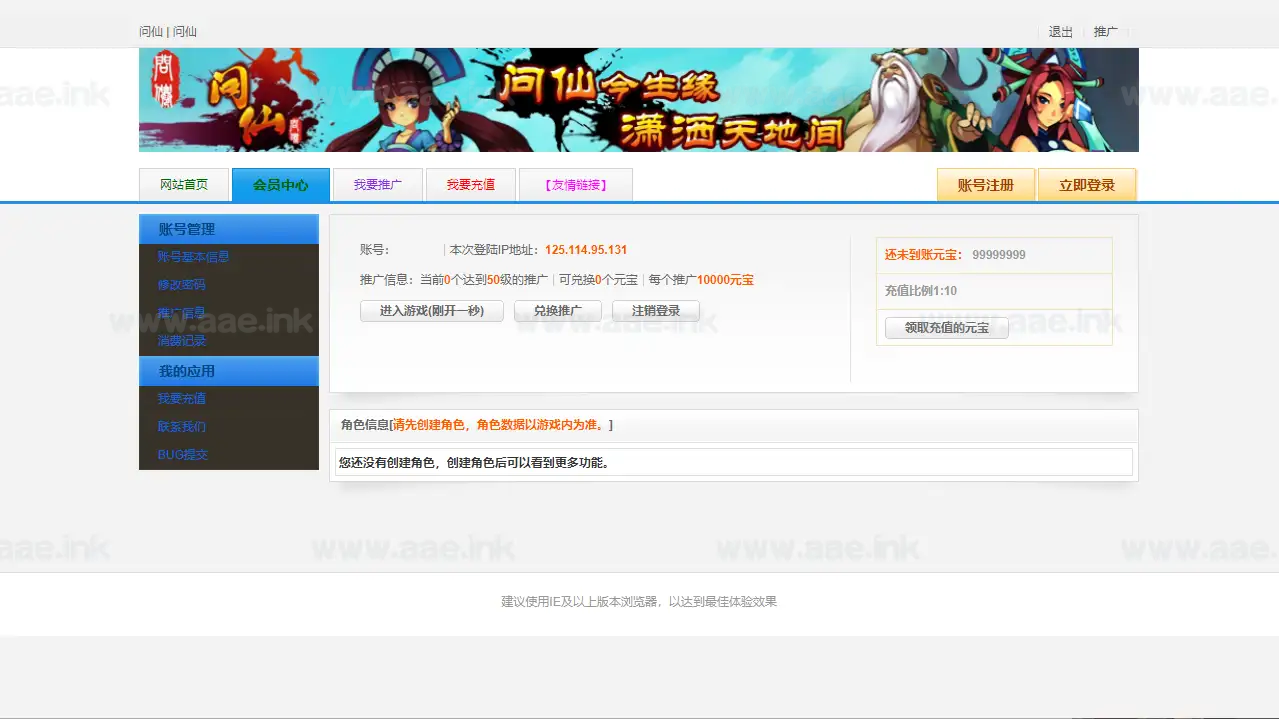Click the 建议使用IE及以上版本浏览器 footer text

[x=639, y=602]
